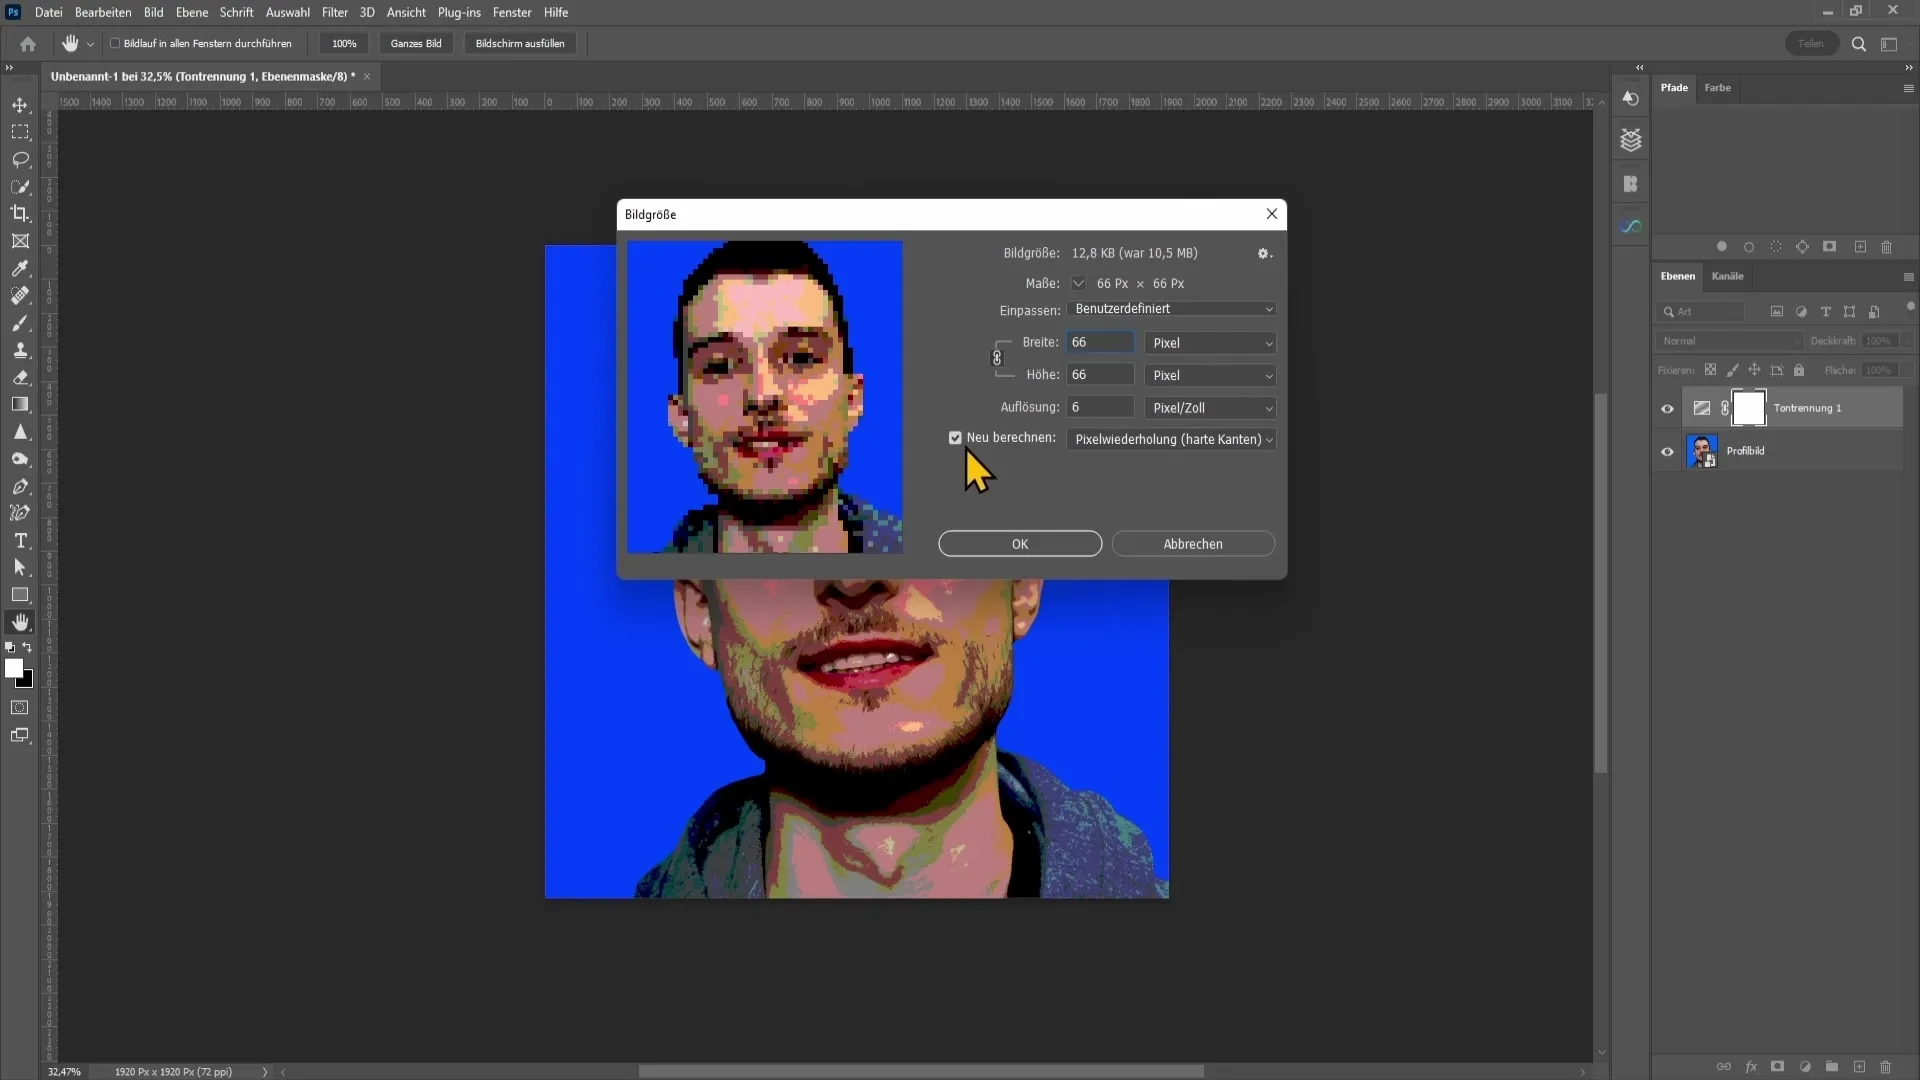Image resolution: width=1920 pixels, height=1080 pixels.
Task: Add layer mask icon at Layers panel bottom
Action: 1778,1067
